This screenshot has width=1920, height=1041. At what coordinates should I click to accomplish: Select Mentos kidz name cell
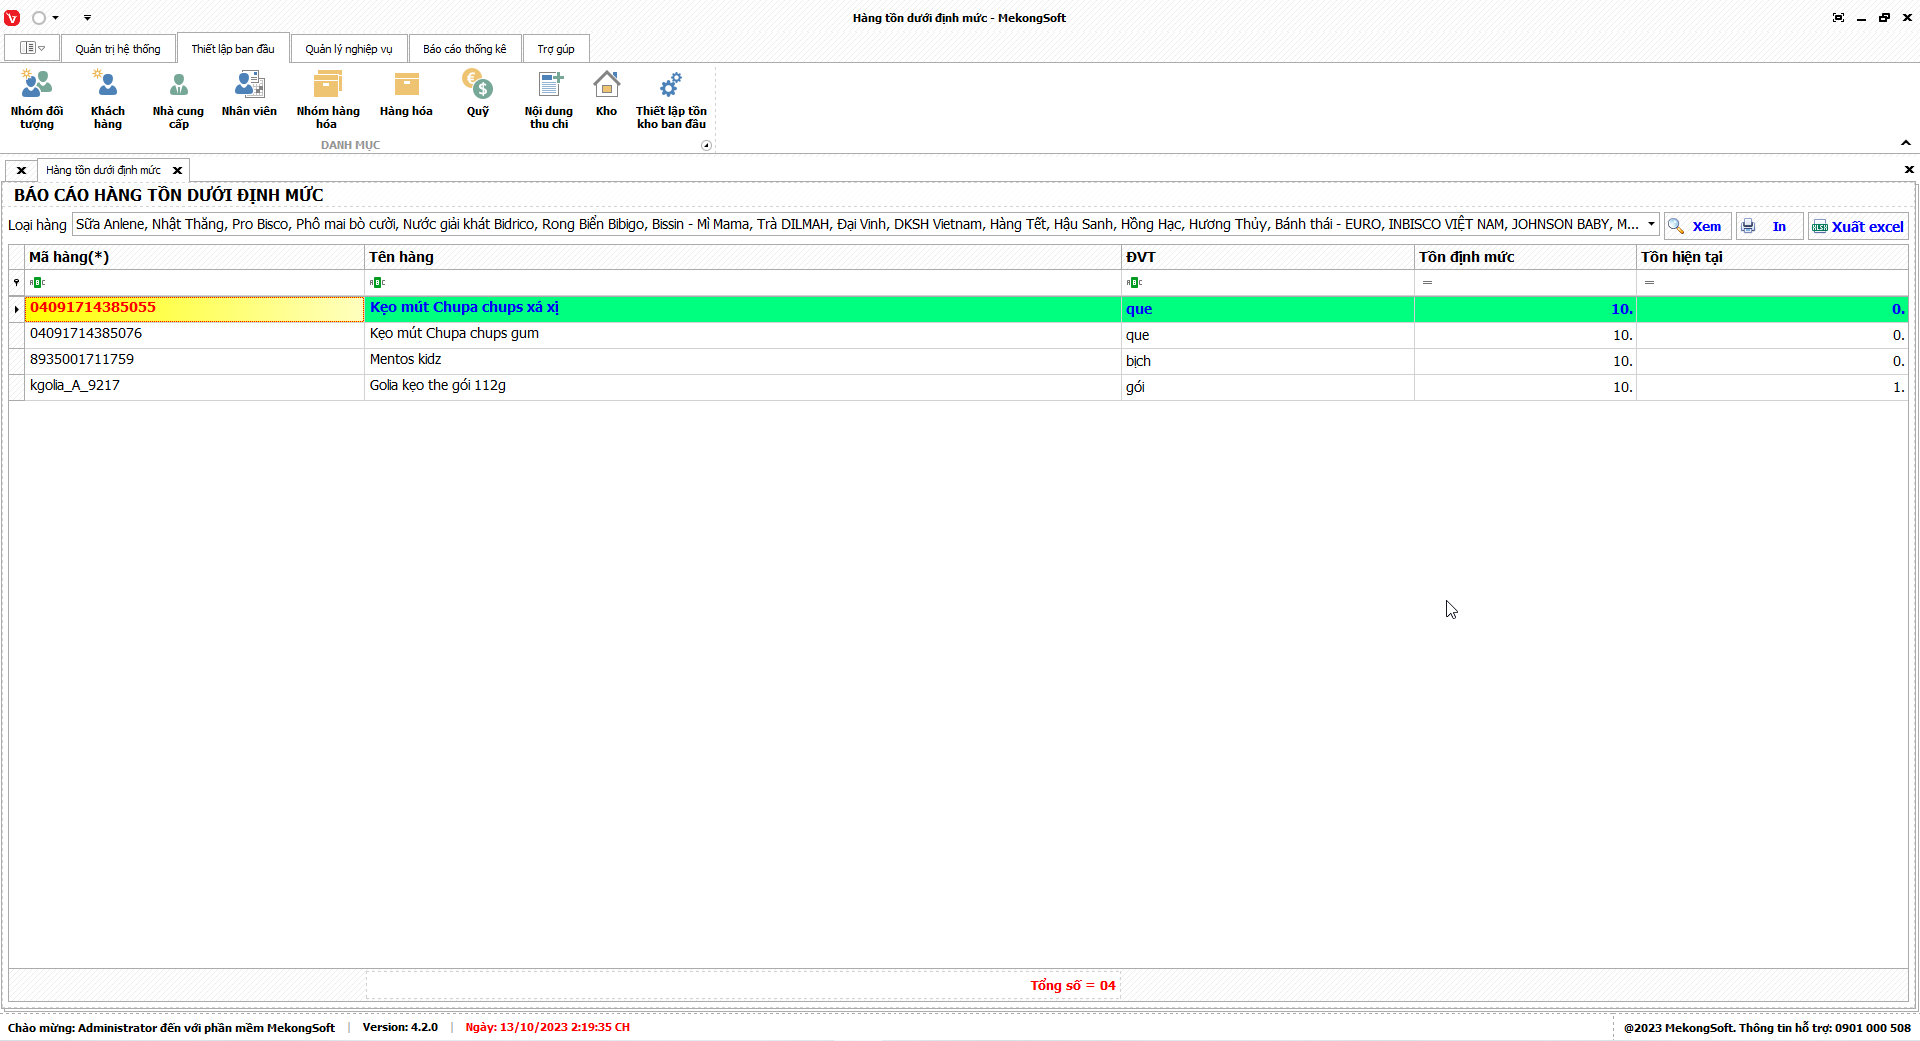pos(743,360)
